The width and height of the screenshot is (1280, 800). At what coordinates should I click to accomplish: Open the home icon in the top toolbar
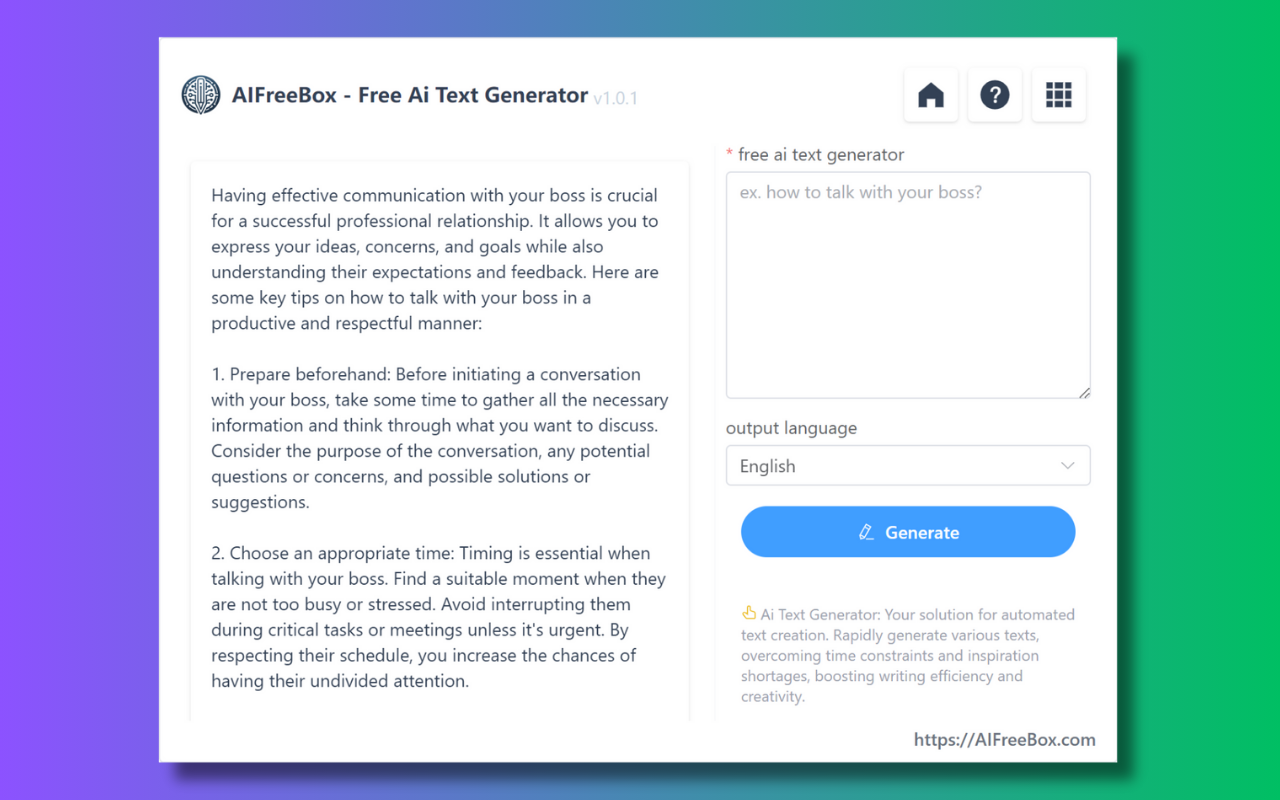930,94
